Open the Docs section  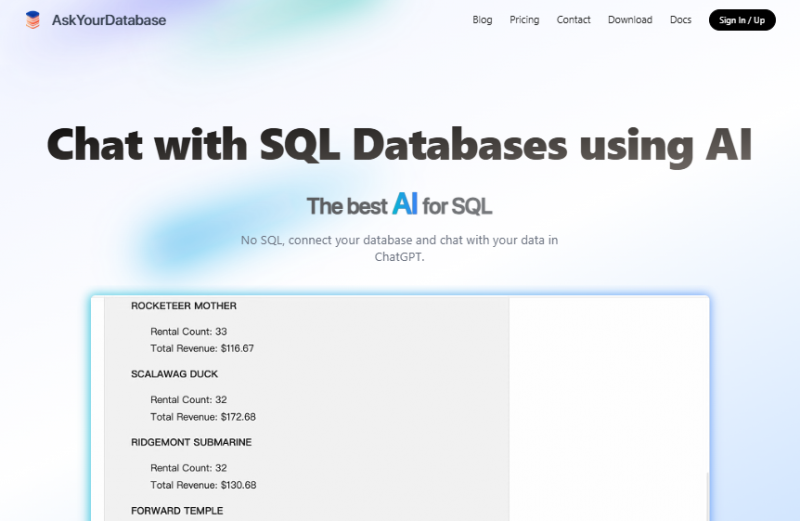click(x=680, y=20)
